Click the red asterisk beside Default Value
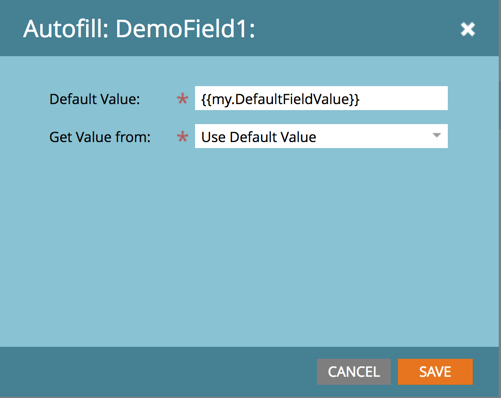 (182, 99)
